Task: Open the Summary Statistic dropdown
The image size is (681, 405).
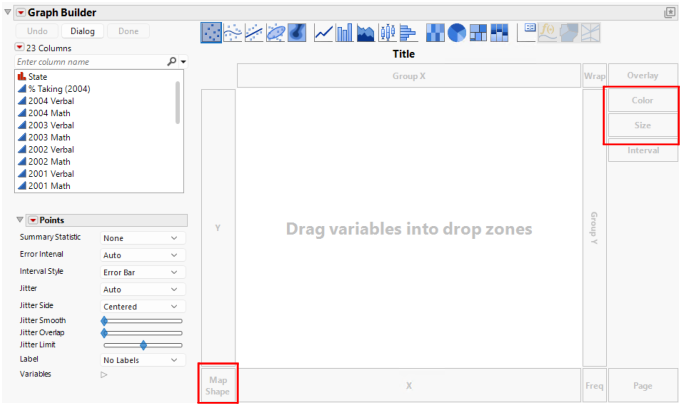Action: [x=142, y=238]
